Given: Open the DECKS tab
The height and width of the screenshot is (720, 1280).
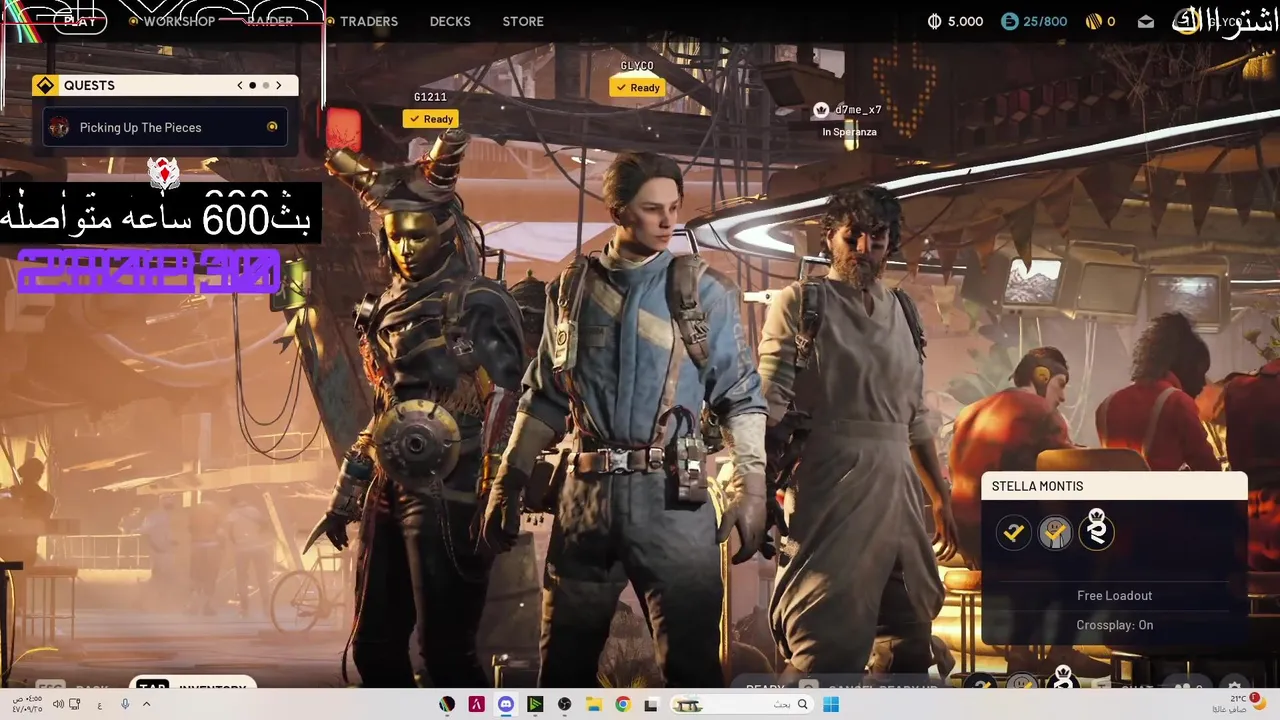Looking at the screenshot, I should (450, 21).
